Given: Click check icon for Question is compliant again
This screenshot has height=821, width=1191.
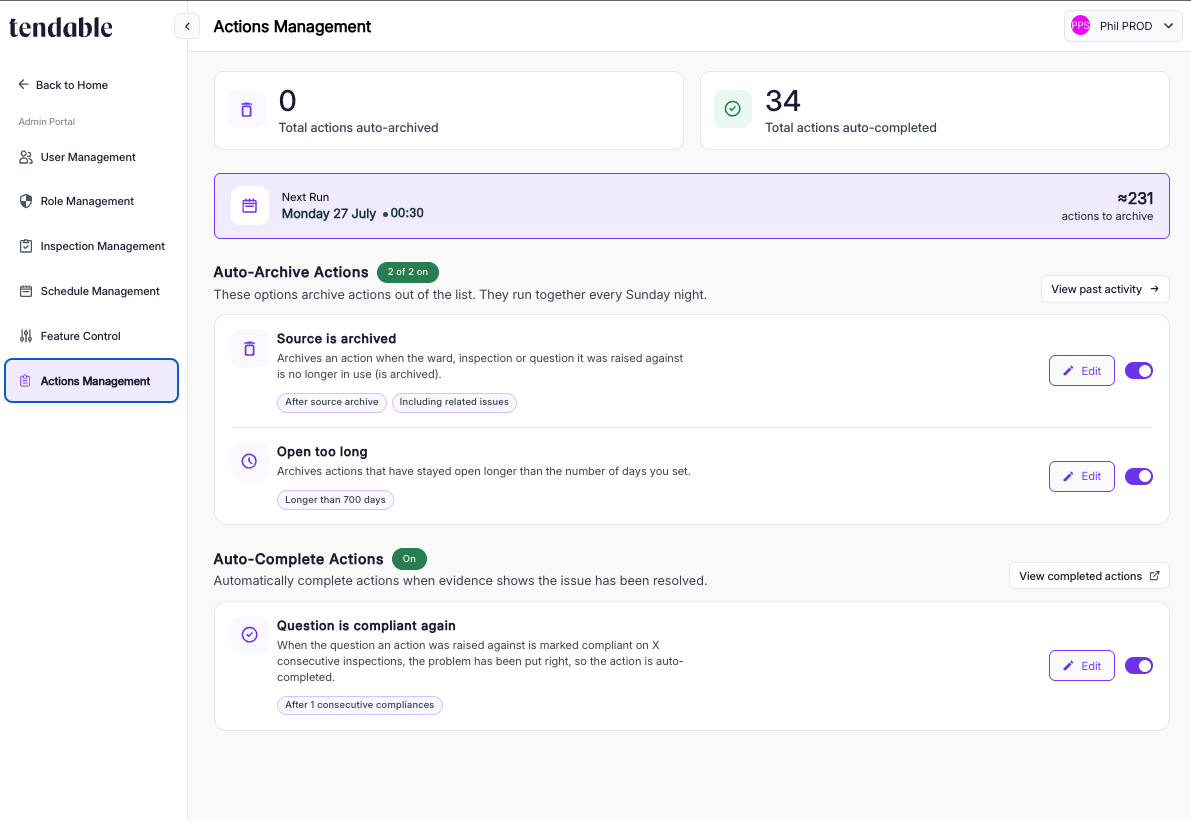Looking at the screenshot, I should [x=250, y=635].
